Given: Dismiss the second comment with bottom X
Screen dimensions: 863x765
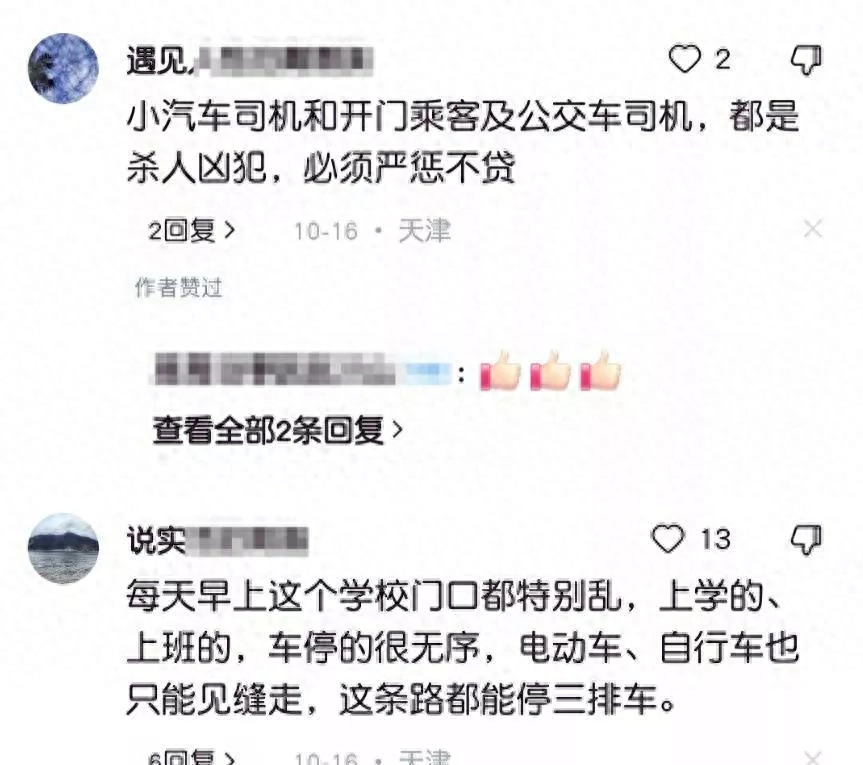Looking at the screenshot, I should point(813,758).
